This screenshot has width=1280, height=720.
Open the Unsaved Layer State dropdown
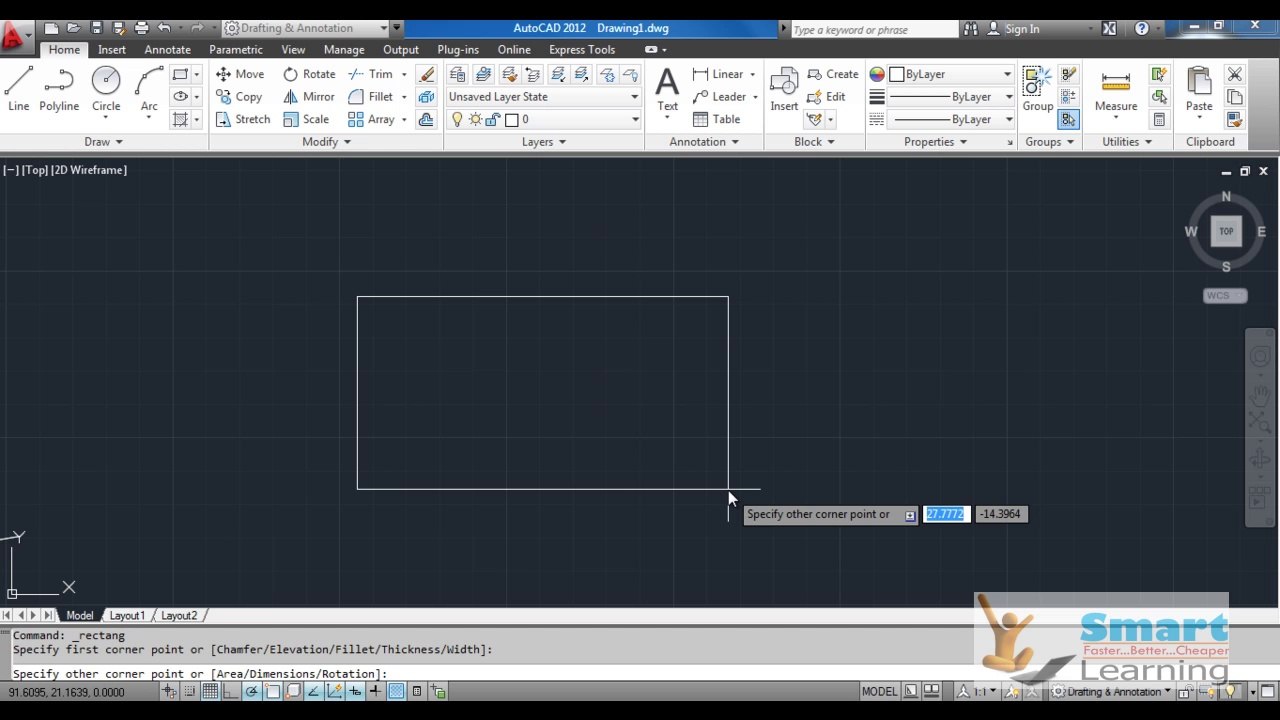(543, 97)
